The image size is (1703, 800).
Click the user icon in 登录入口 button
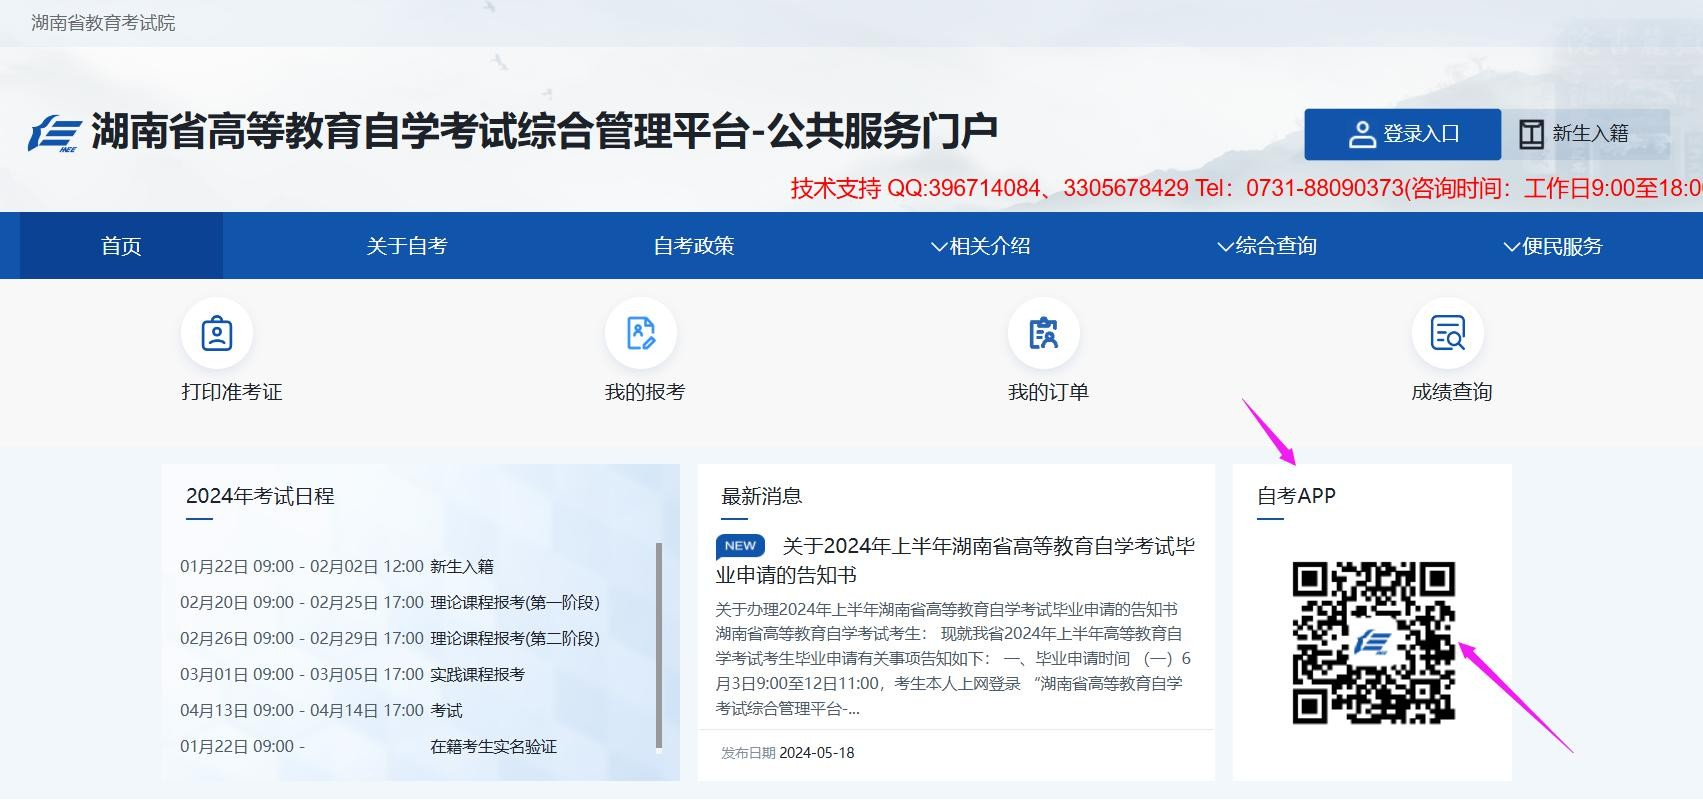pos(1362,135)
